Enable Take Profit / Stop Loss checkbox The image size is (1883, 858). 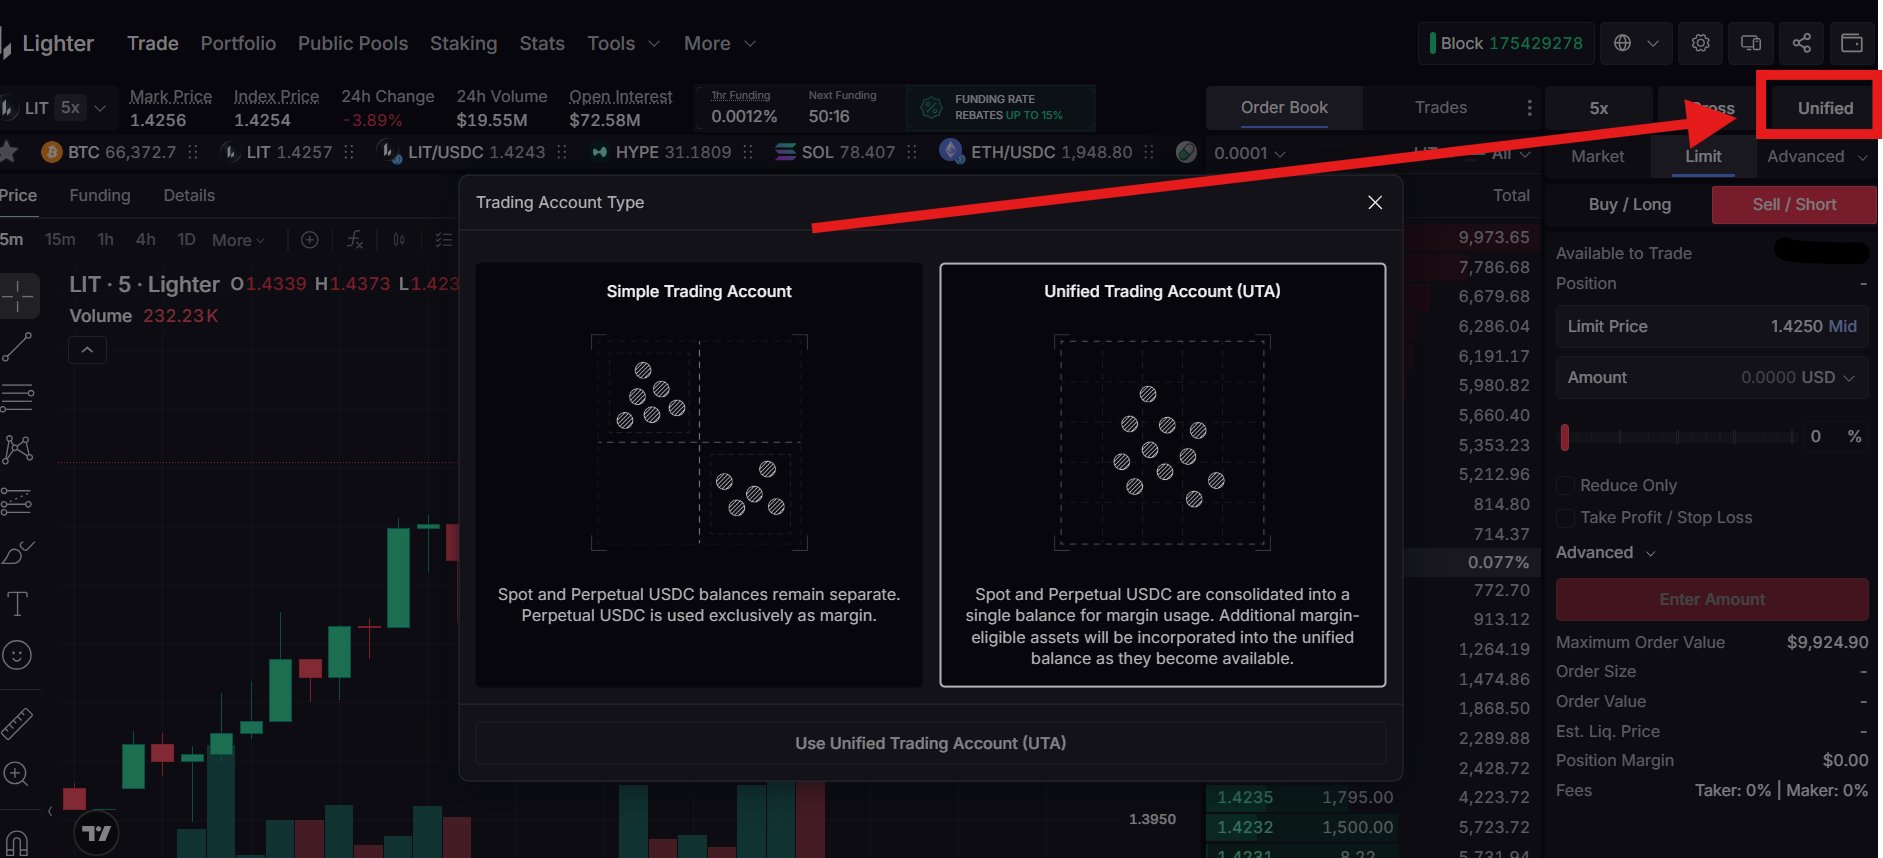tap(1566, 518)
